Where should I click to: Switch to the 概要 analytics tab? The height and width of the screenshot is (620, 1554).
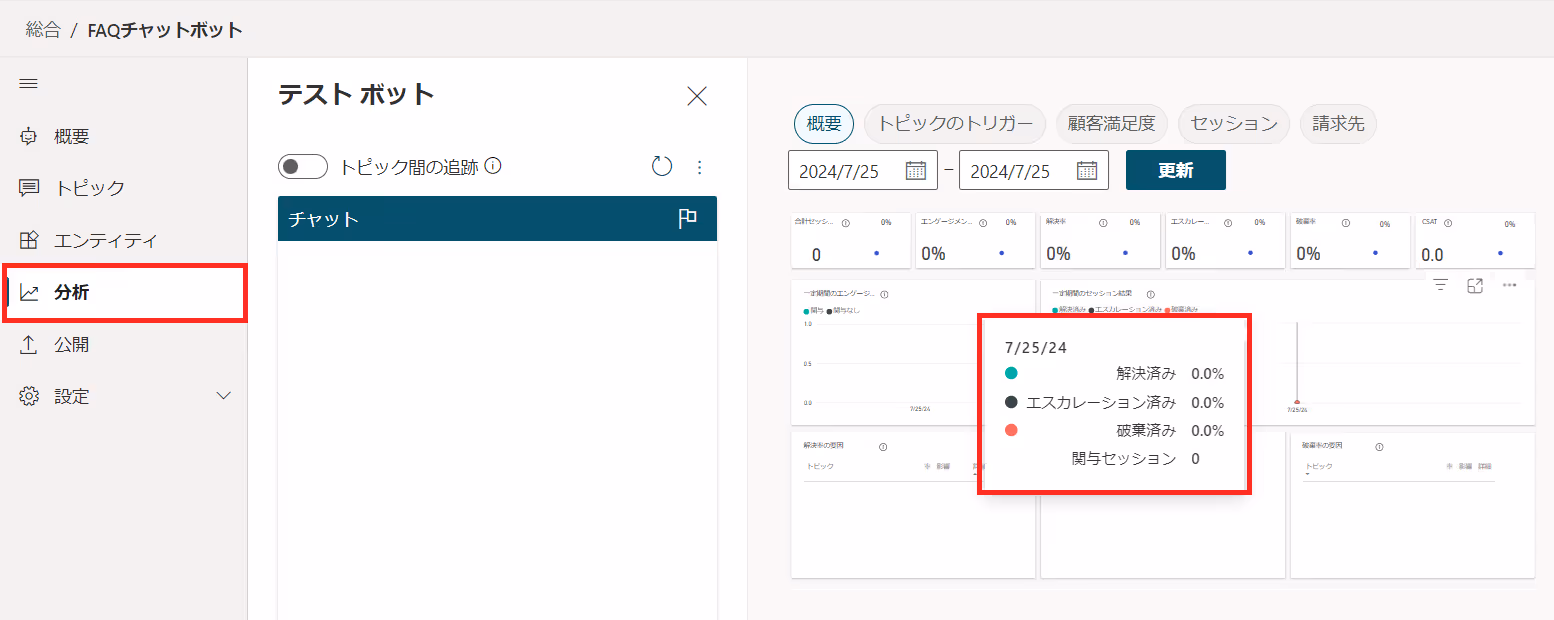click(824, 124)
